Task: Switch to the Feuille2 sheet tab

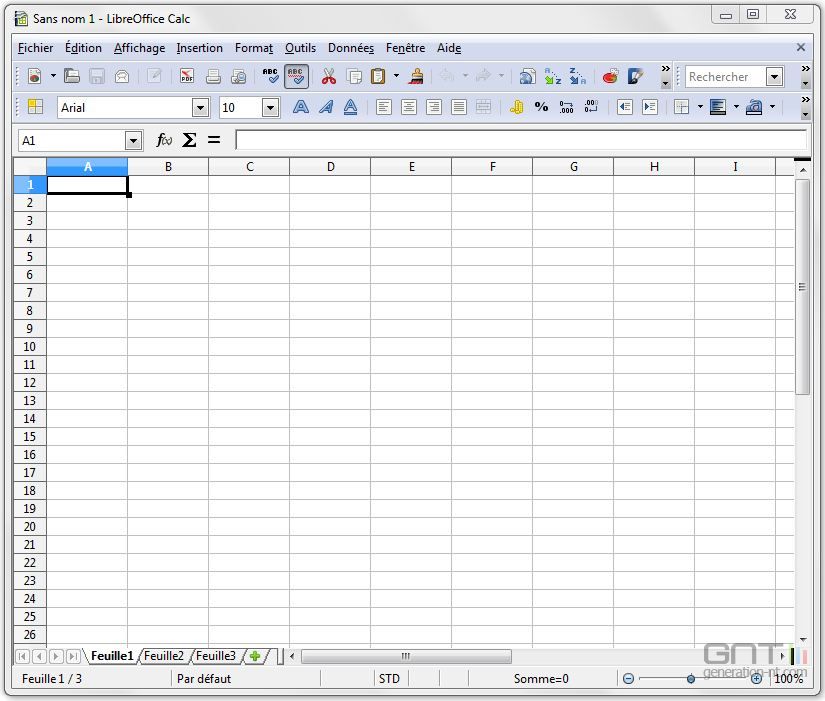Action: (x=164, y=656)
